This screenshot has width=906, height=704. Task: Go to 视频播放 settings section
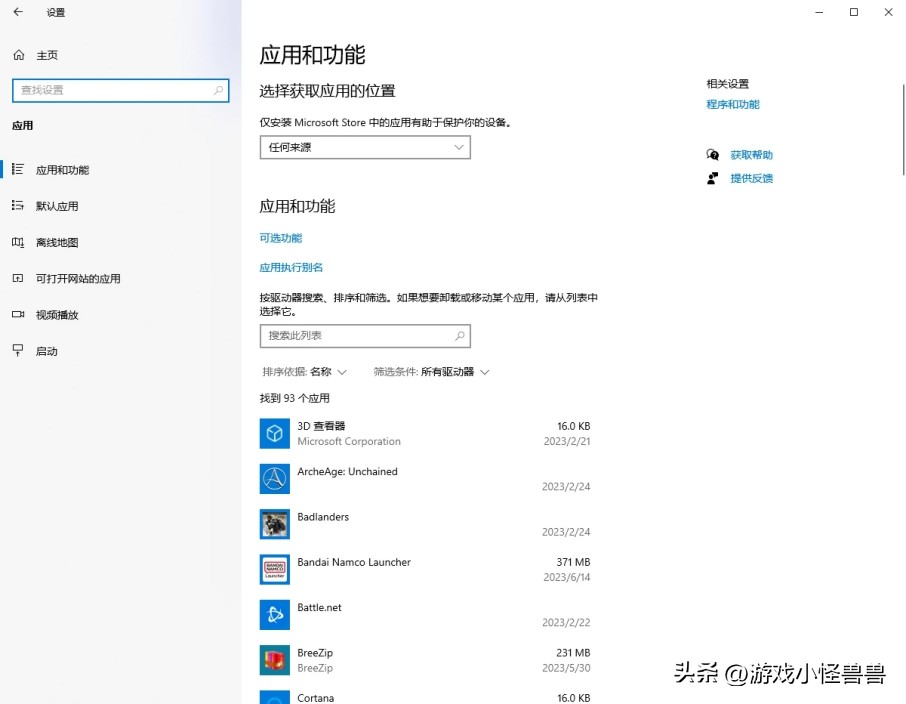click(57, 315)
